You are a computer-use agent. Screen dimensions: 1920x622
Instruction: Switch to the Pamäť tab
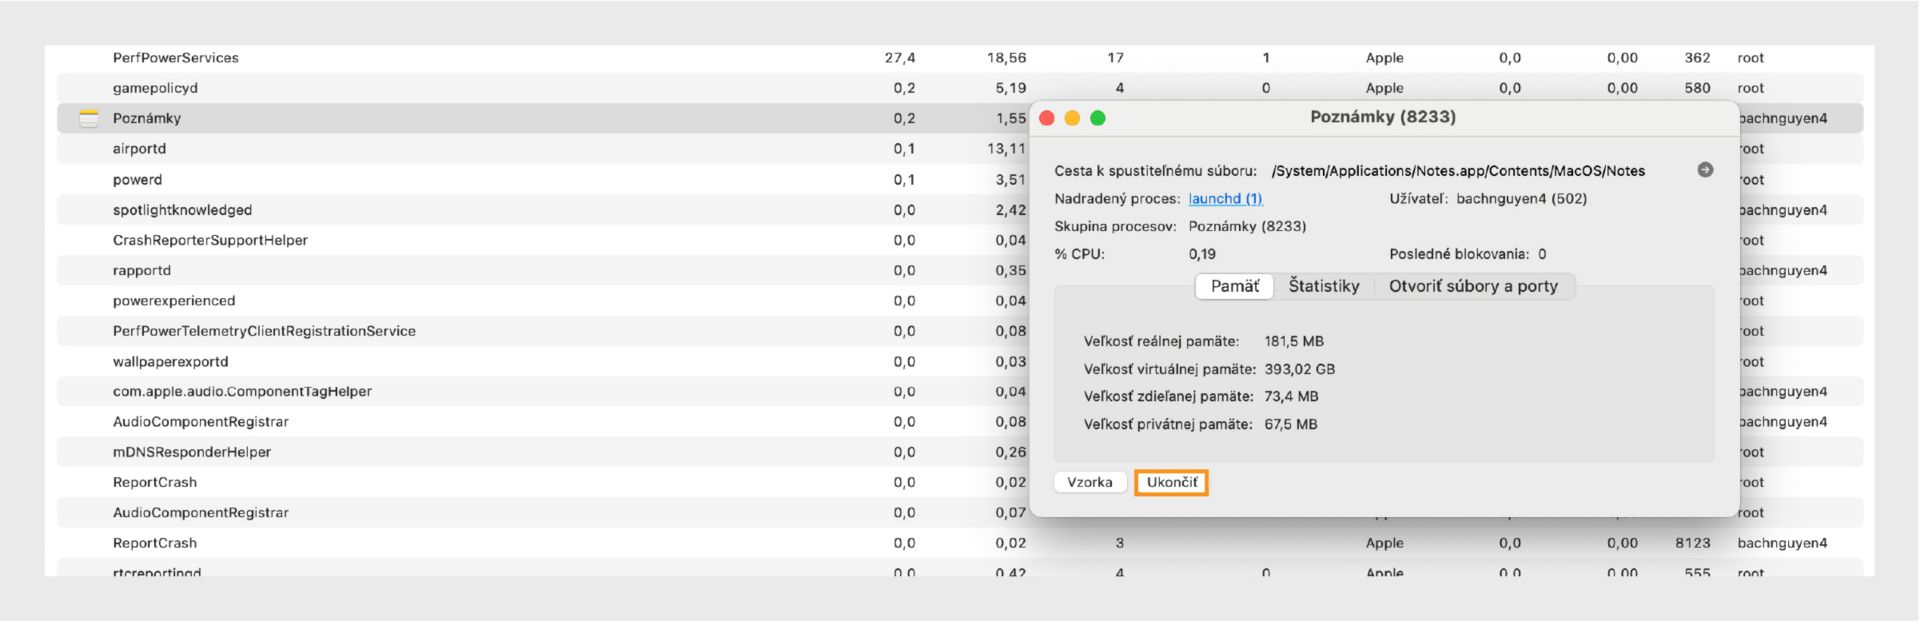tap(1234, 287)
